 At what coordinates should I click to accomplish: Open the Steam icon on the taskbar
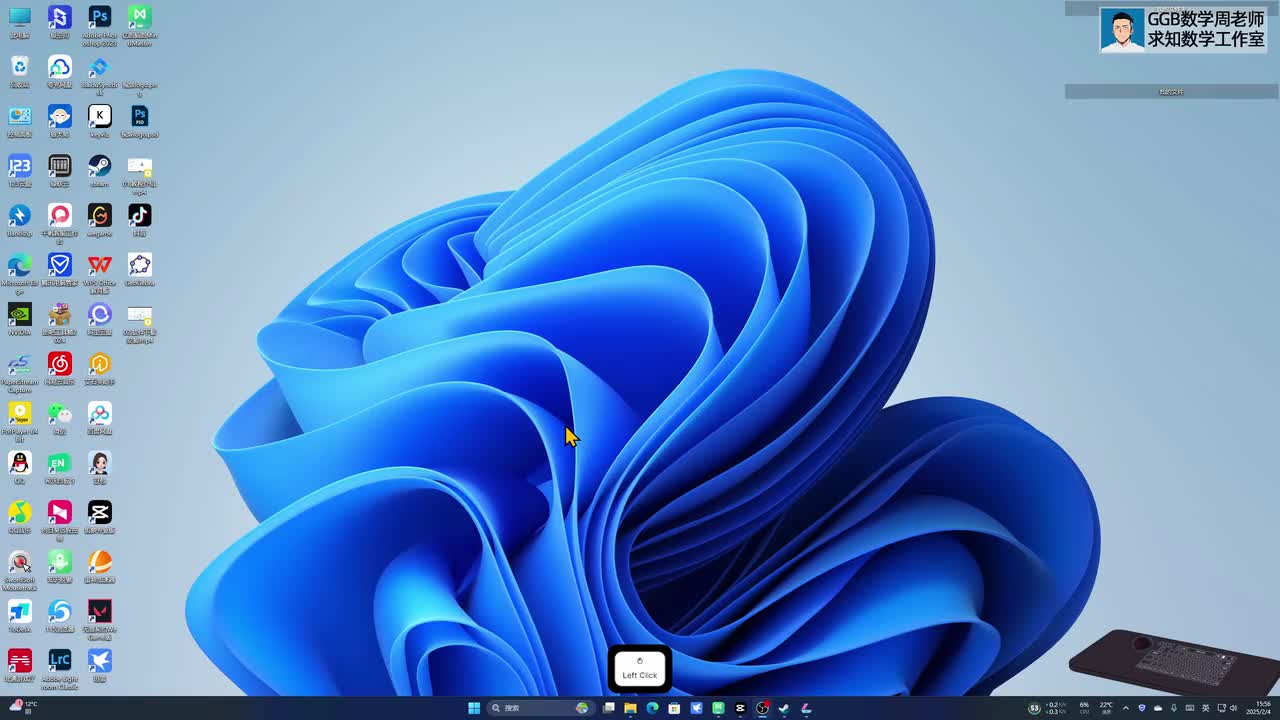click(x=784, y=708)
